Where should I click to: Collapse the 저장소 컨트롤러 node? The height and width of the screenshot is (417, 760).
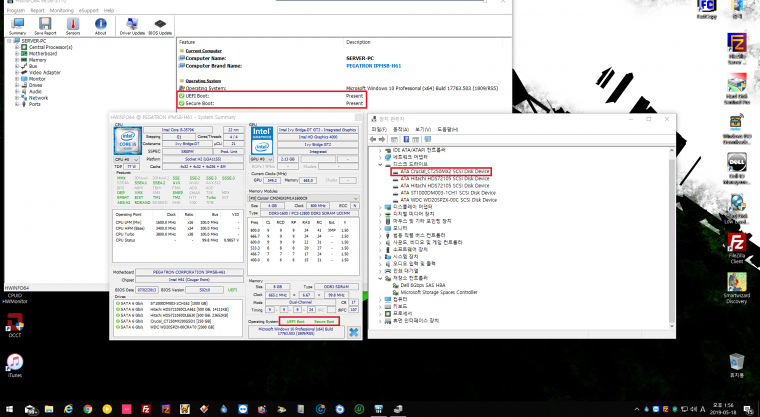(380, 278)
